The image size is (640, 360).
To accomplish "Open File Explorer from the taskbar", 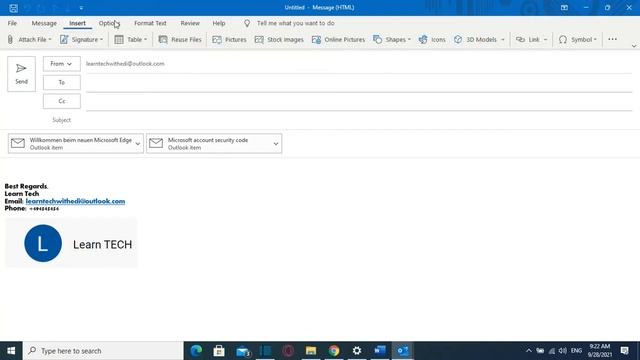I will (311, 351).
